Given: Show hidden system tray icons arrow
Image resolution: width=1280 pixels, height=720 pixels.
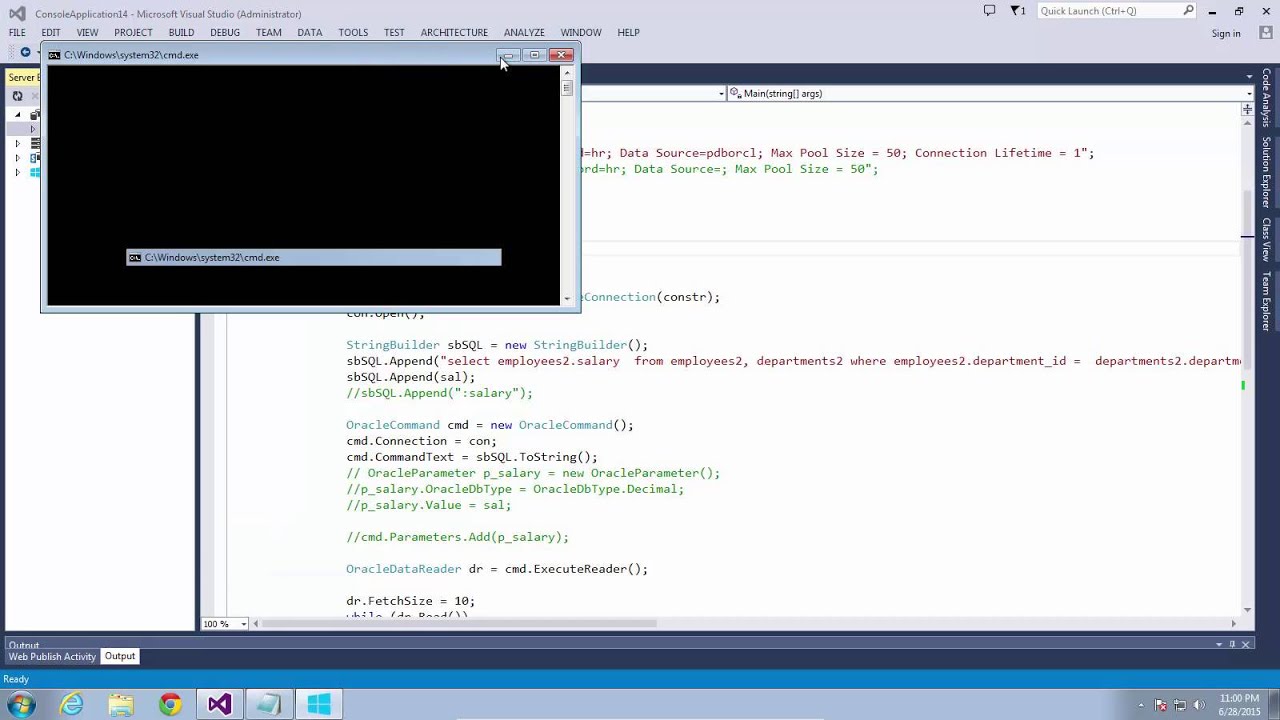Looking at the screenshot, I should (1142, 705).
